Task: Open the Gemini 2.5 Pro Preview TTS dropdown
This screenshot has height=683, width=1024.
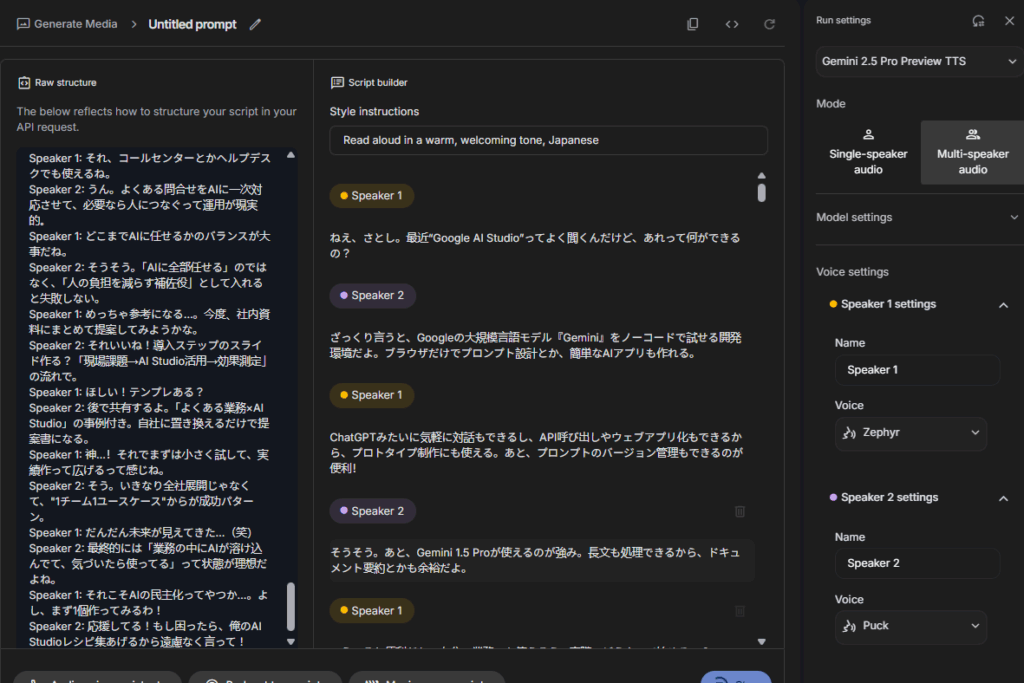Action: pos(919,61)
